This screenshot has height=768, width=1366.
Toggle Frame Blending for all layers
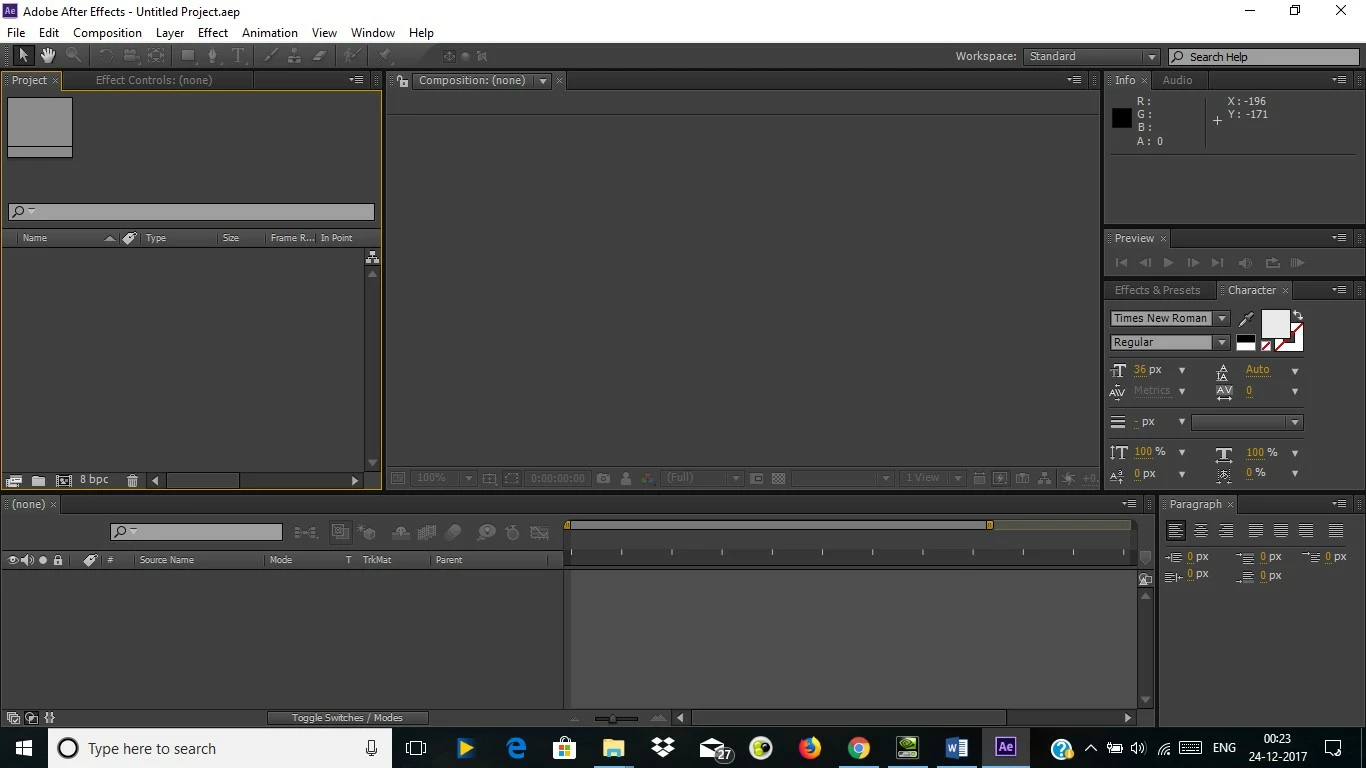click(427, 533)
